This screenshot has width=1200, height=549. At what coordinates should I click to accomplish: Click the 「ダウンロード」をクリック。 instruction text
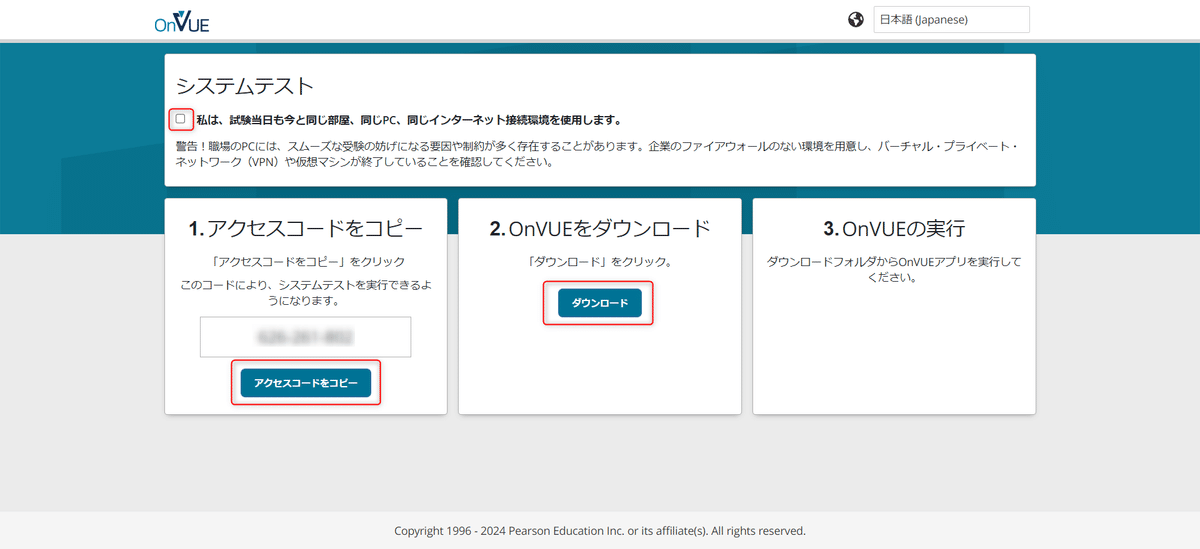coord(600,262)
